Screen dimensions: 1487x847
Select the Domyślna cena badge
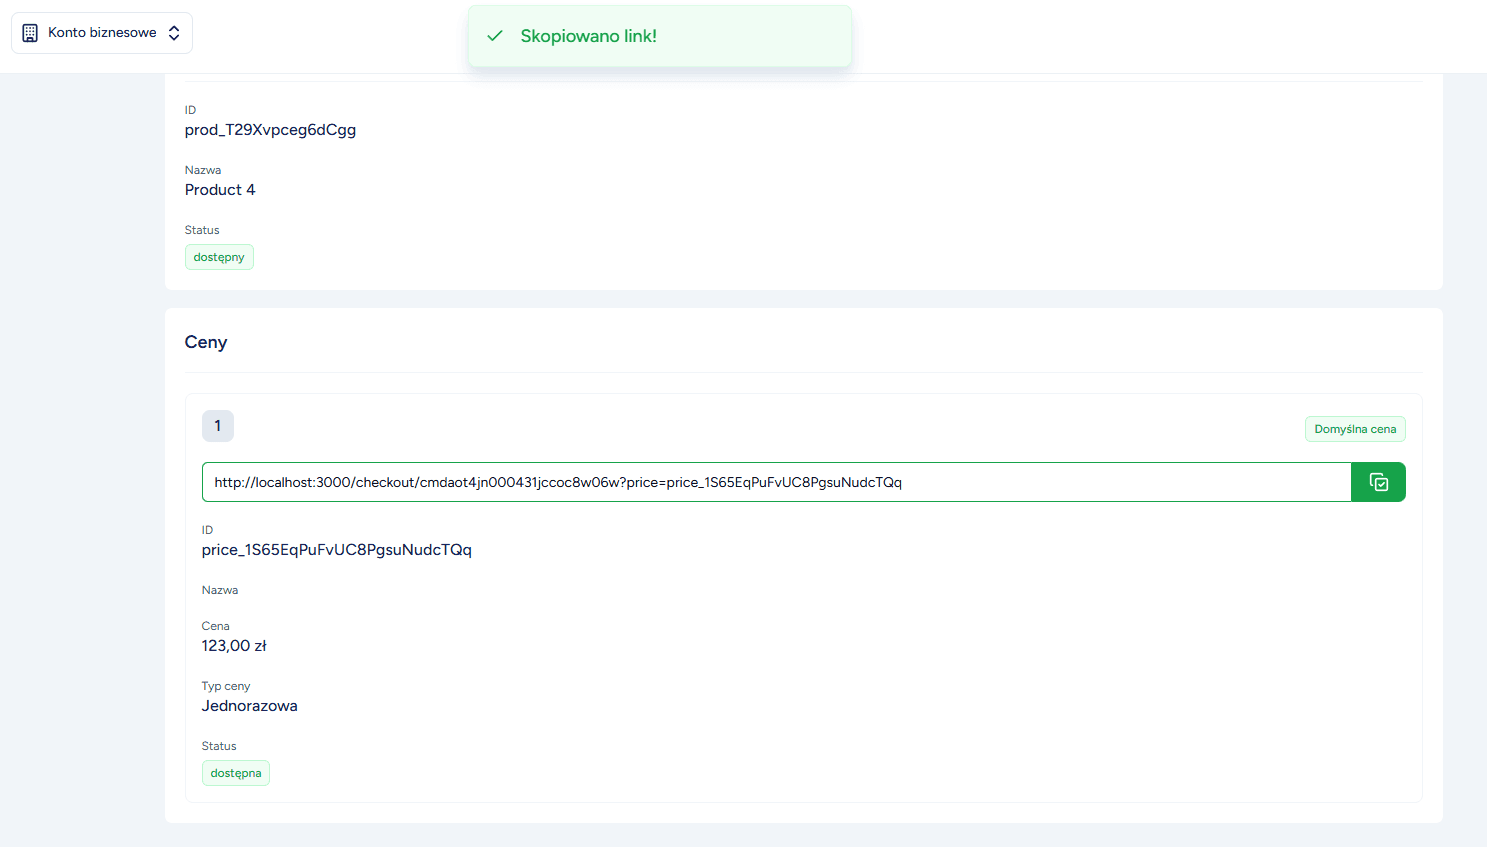tap(1354, 429)
